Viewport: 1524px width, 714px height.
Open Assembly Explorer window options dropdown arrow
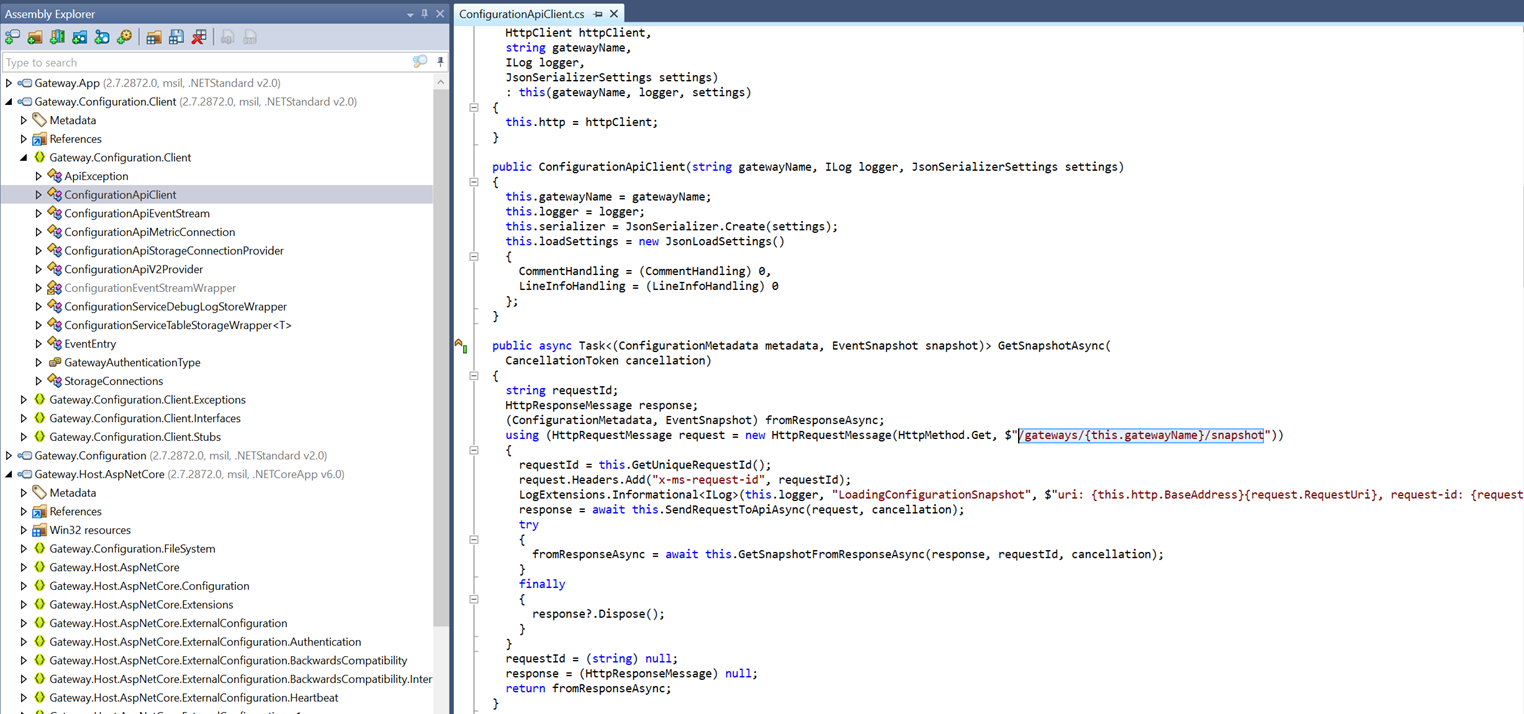(x=410, y=14)
